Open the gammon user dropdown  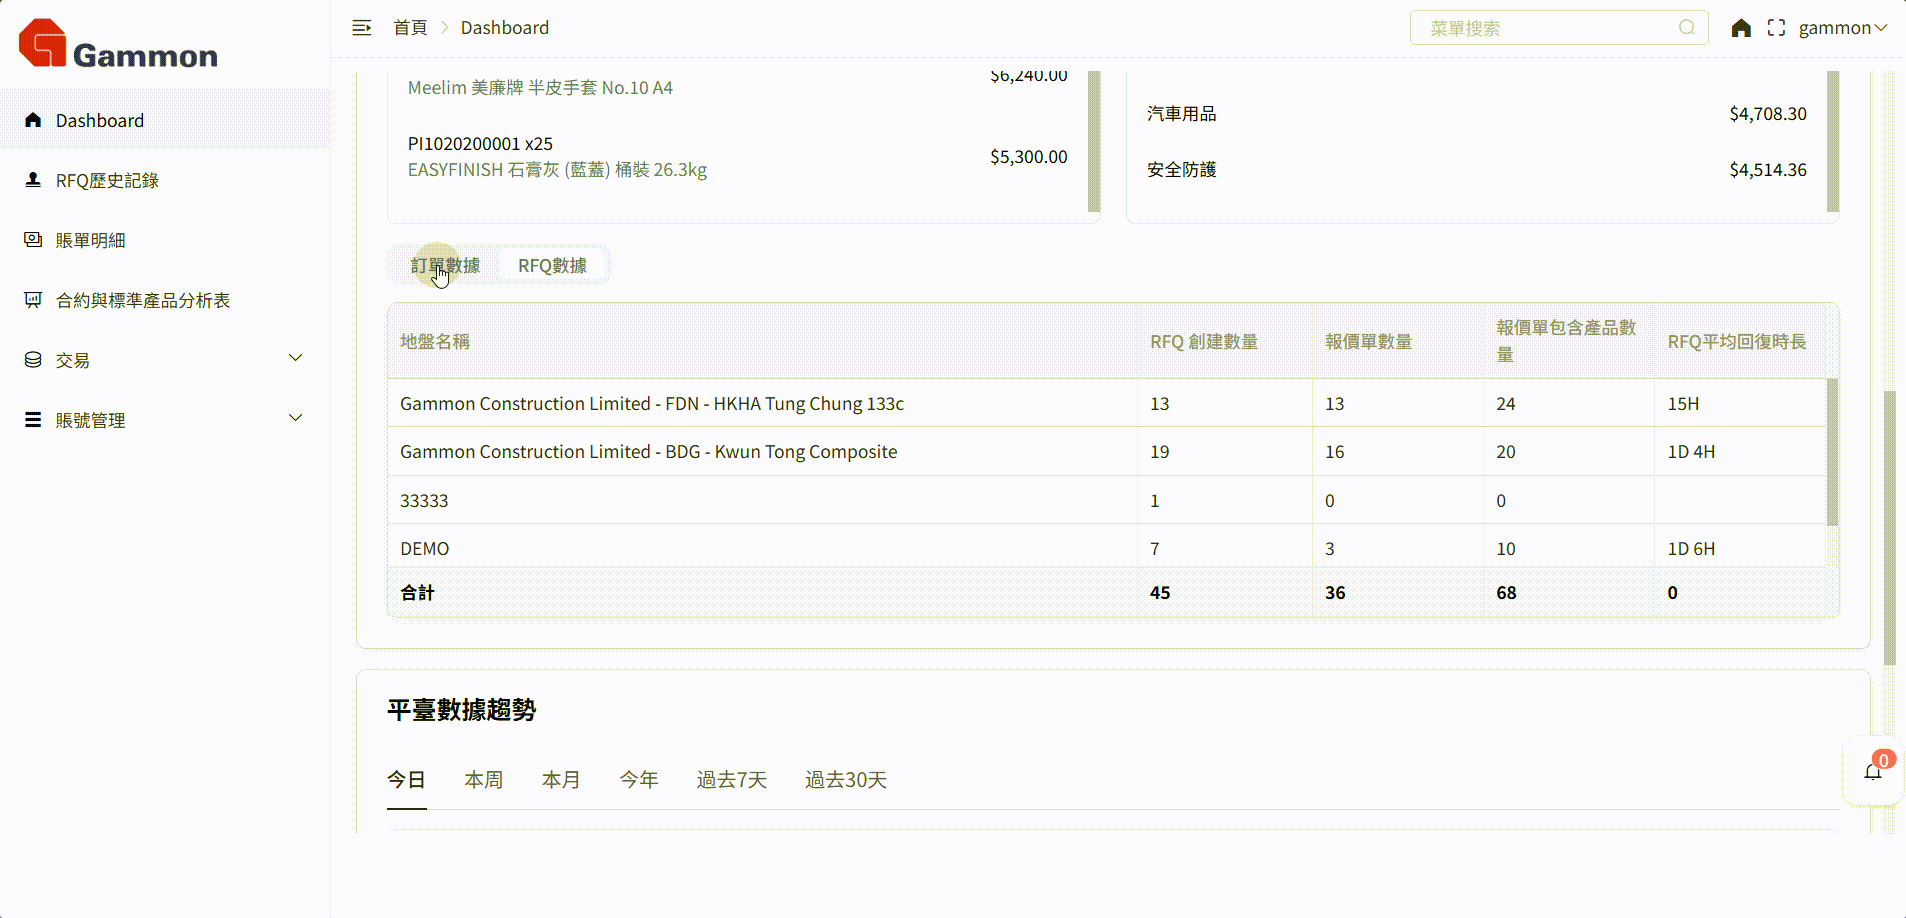click(1842, 28)
